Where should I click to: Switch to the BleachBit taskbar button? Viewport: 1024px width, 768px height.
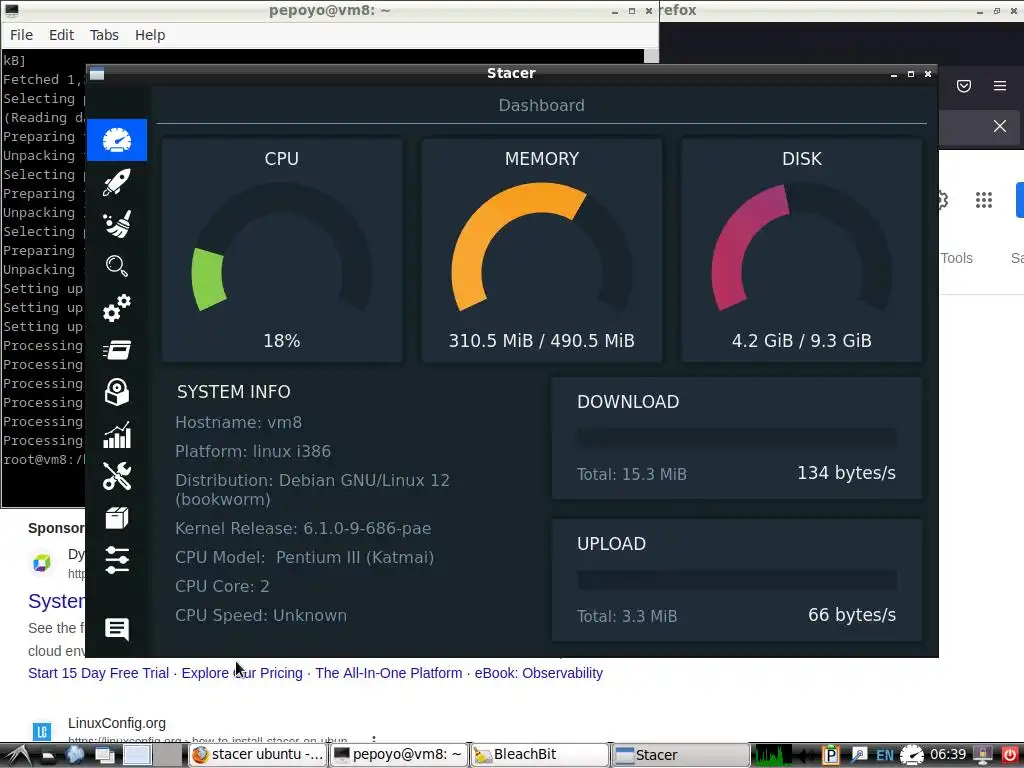pos(539,755)
